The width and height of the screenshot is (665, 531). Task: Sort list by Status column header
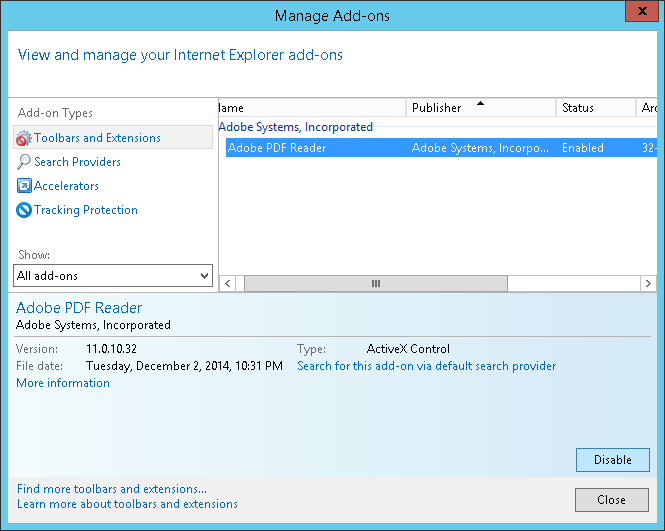(x=596, y=108)
